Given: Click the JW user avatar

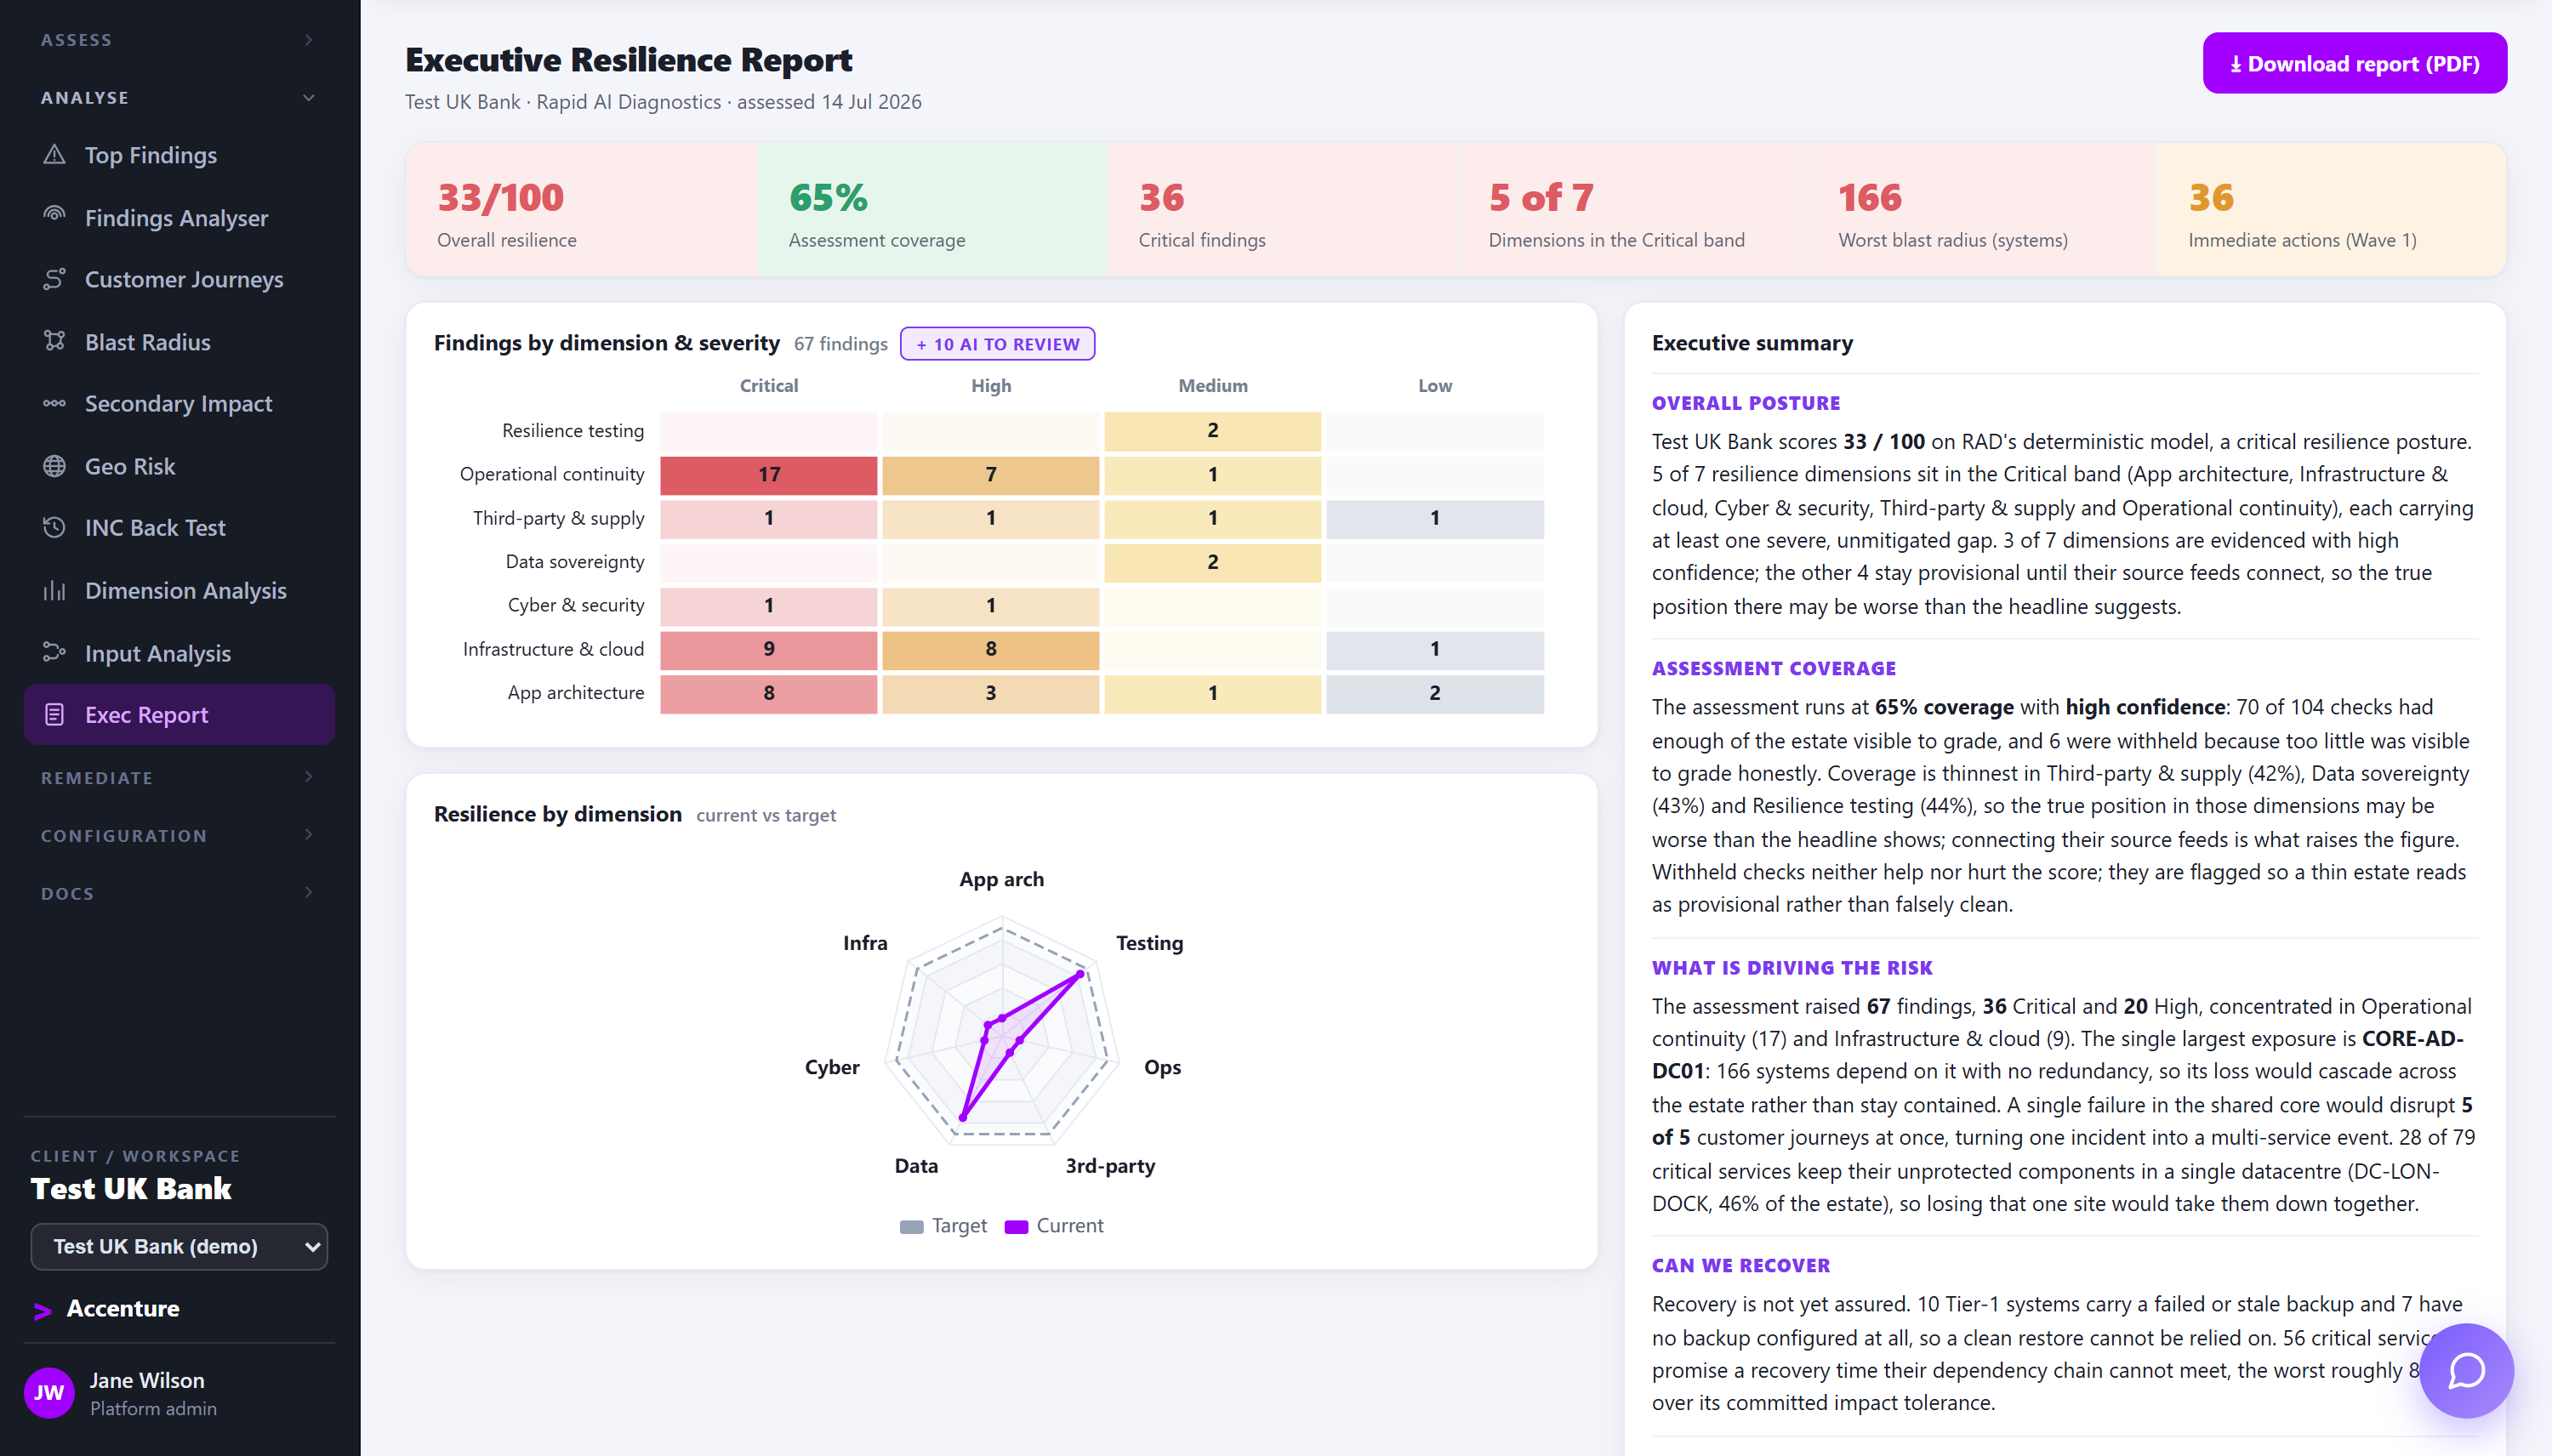Looking at the screenshot, I should point(49,1393).
